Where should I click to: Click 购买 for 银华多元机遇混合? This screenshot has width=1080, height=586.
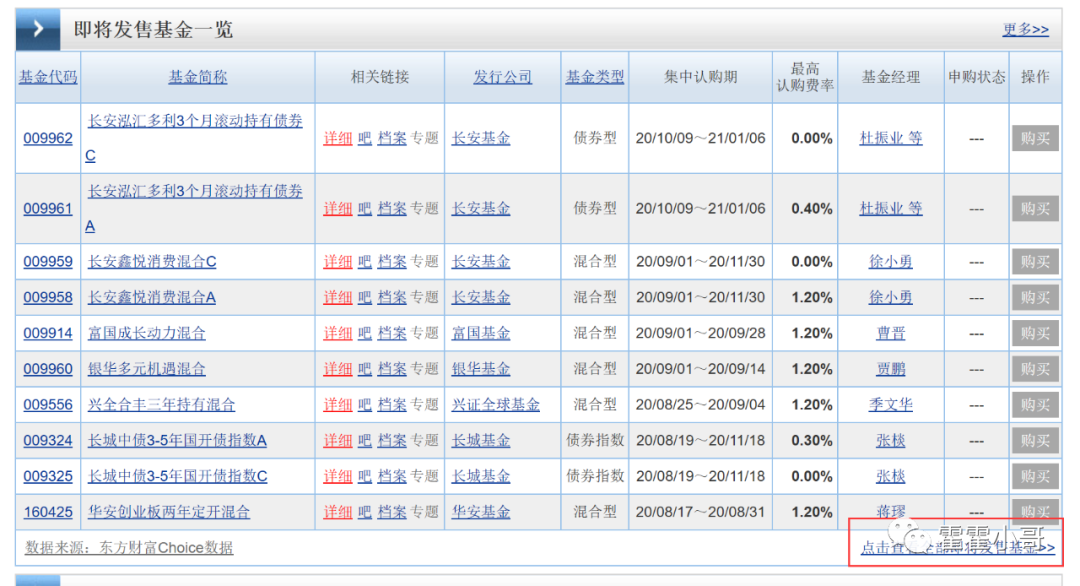tap(1035, 369)
